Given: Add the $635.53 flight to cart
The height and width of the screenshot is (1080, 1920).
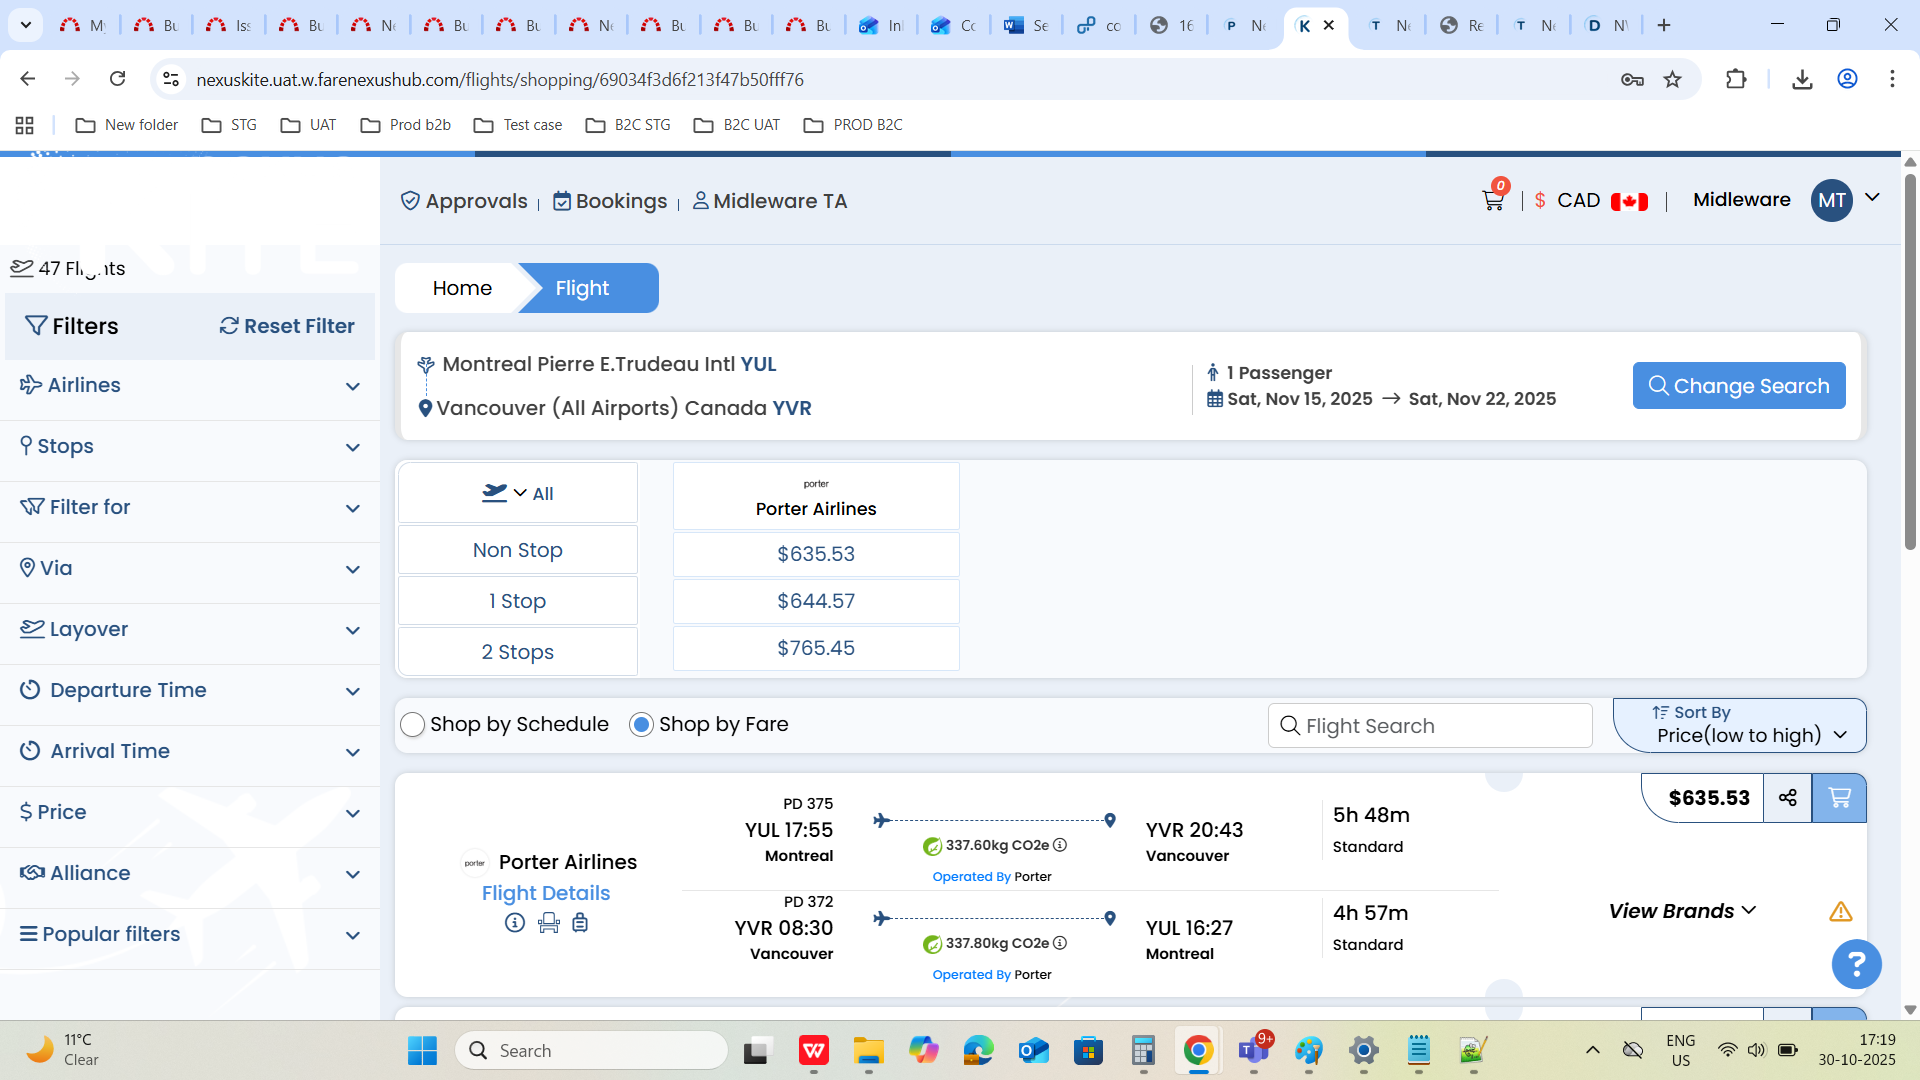Looking at the screenshot, I should (x=1838, y=798).
